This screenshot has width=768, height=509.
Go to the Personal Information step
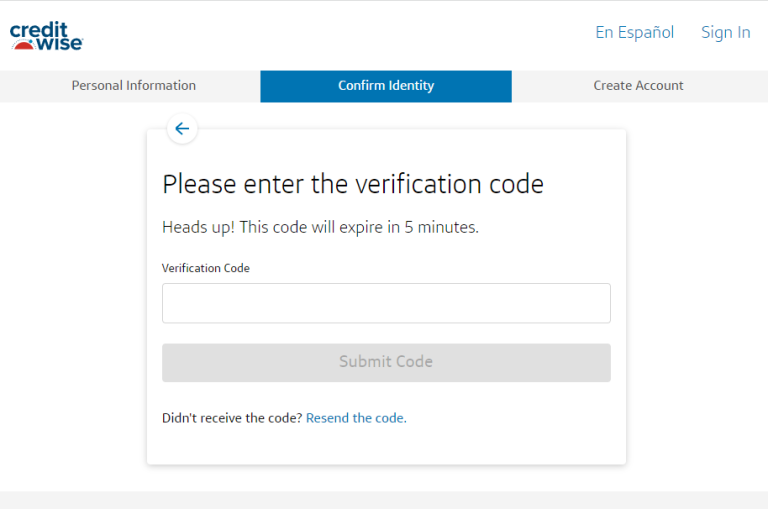133,86
